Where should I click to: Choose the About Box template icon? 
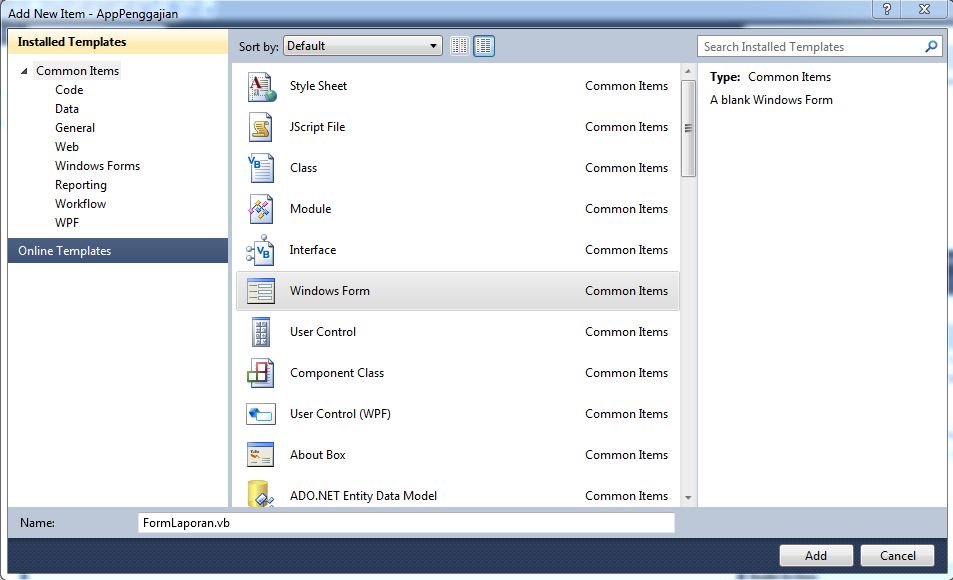click(x=261, y=455)
